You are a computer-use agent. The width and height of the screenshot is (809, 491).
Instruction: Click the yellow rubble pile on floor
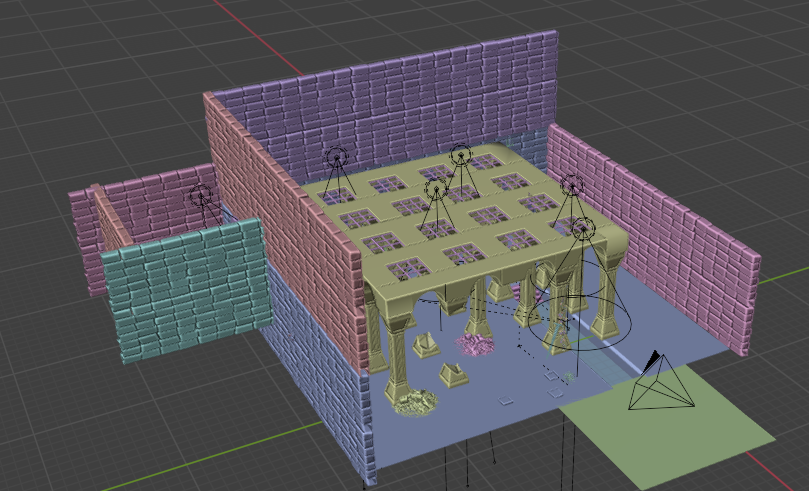[412, 402]
